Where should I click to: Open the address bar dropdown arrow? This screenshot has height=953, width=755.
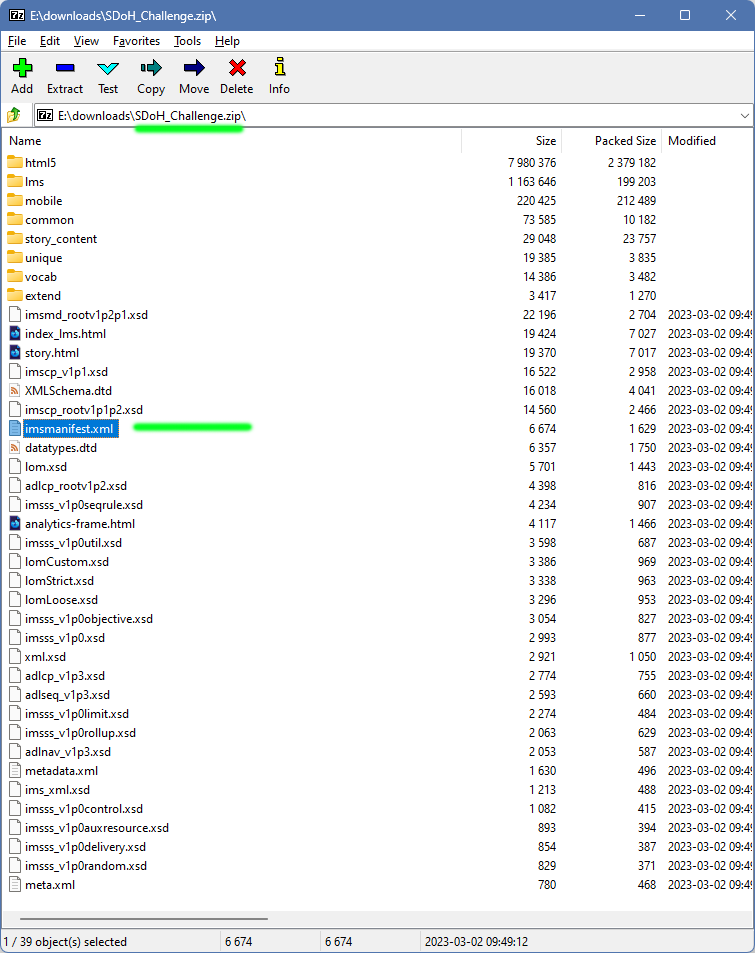point(745,115)
